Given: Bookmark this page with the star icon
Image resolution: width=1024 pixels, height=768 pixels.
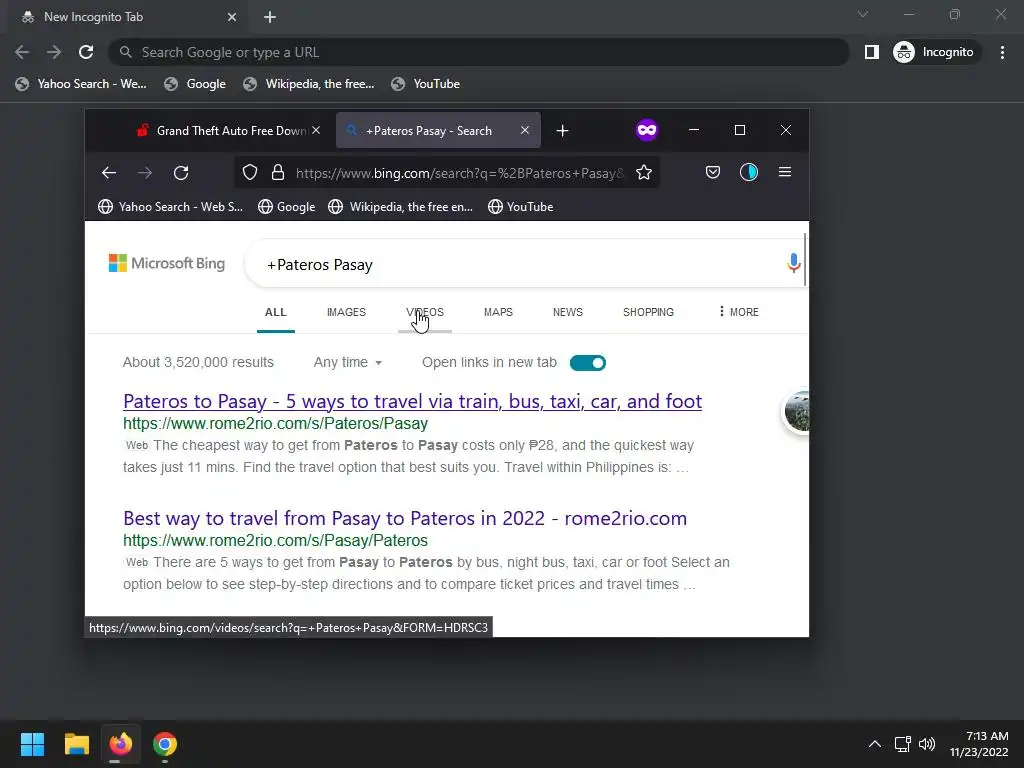Looking at the screenshot, I should (644, 172).
